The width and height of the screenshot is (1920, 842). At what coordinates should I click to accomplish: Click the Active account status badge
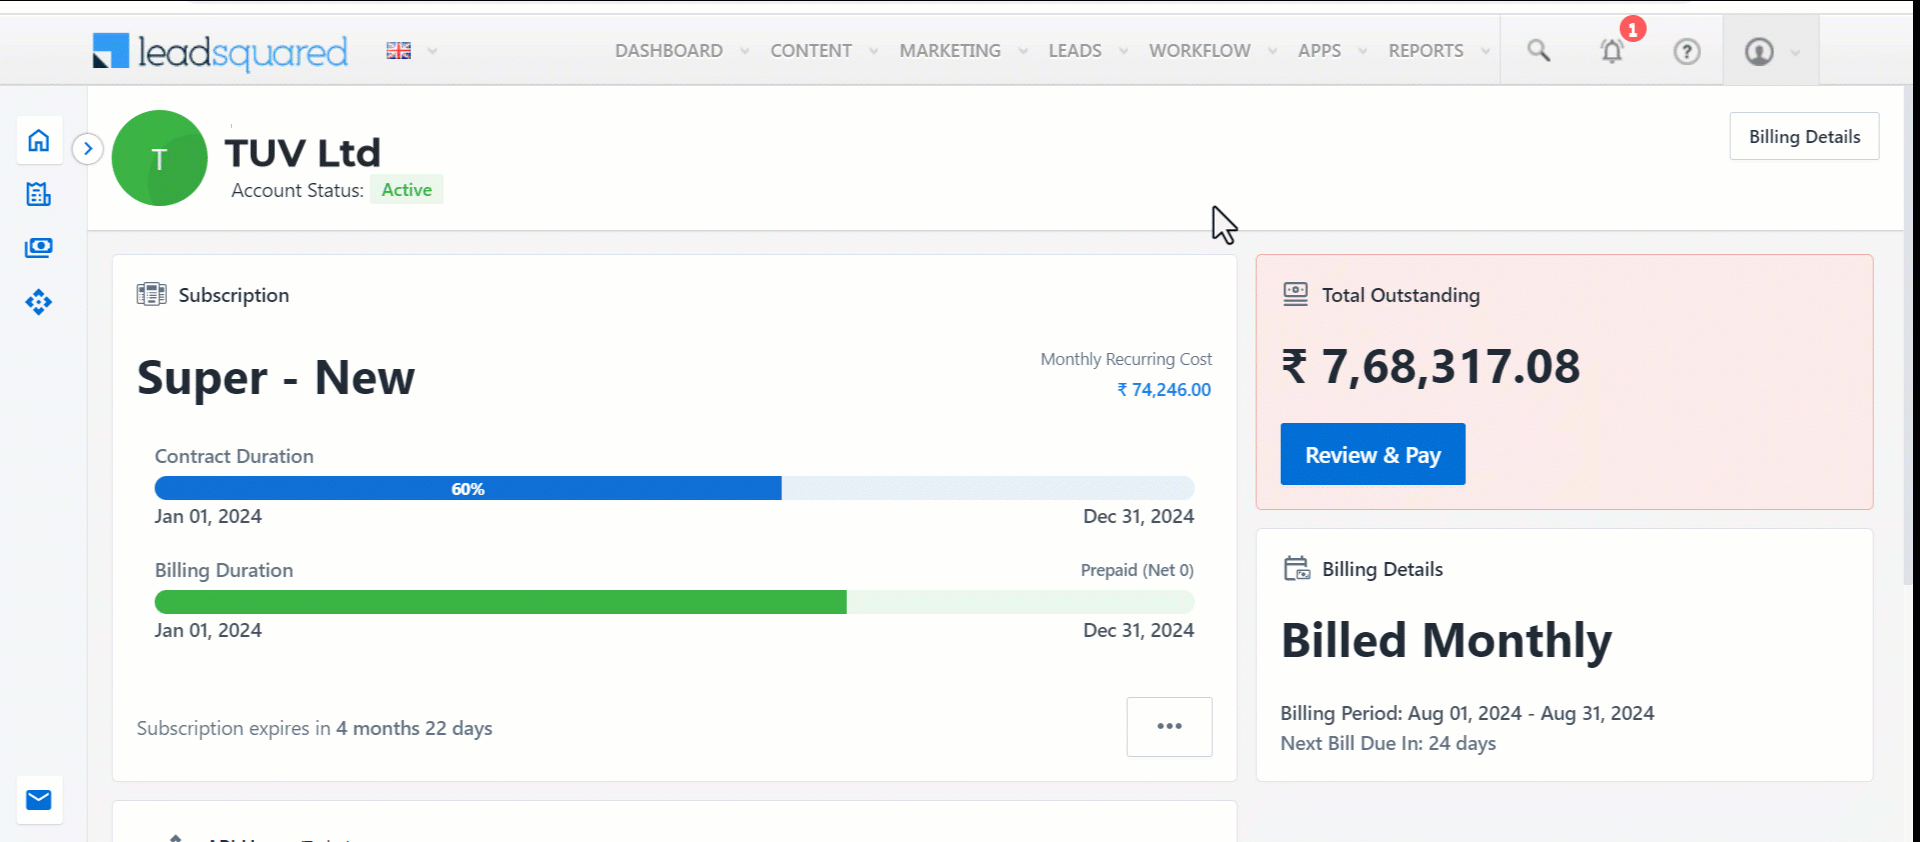[406, 190]
